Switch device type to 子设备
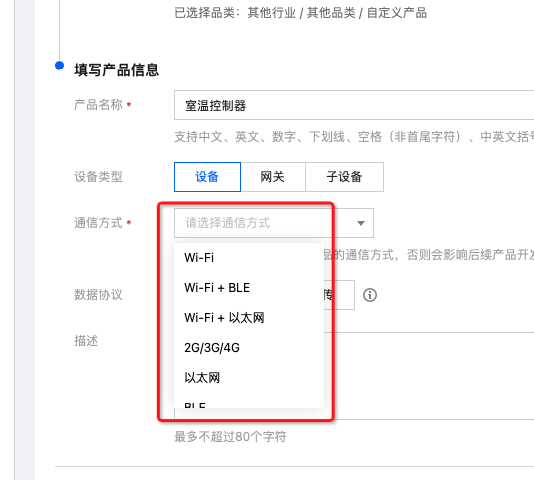This screenshot has width=534, height=480. 344,177
